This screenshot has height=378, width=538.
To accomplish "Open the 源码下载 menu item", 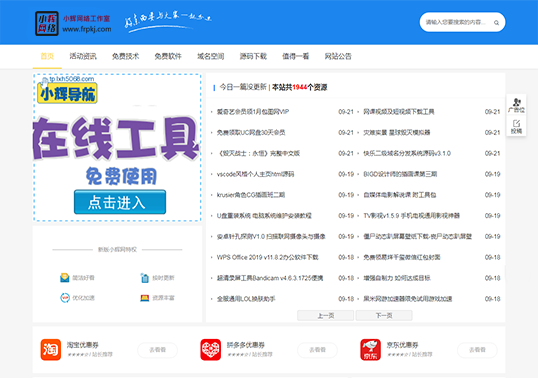I will point(253,56).
